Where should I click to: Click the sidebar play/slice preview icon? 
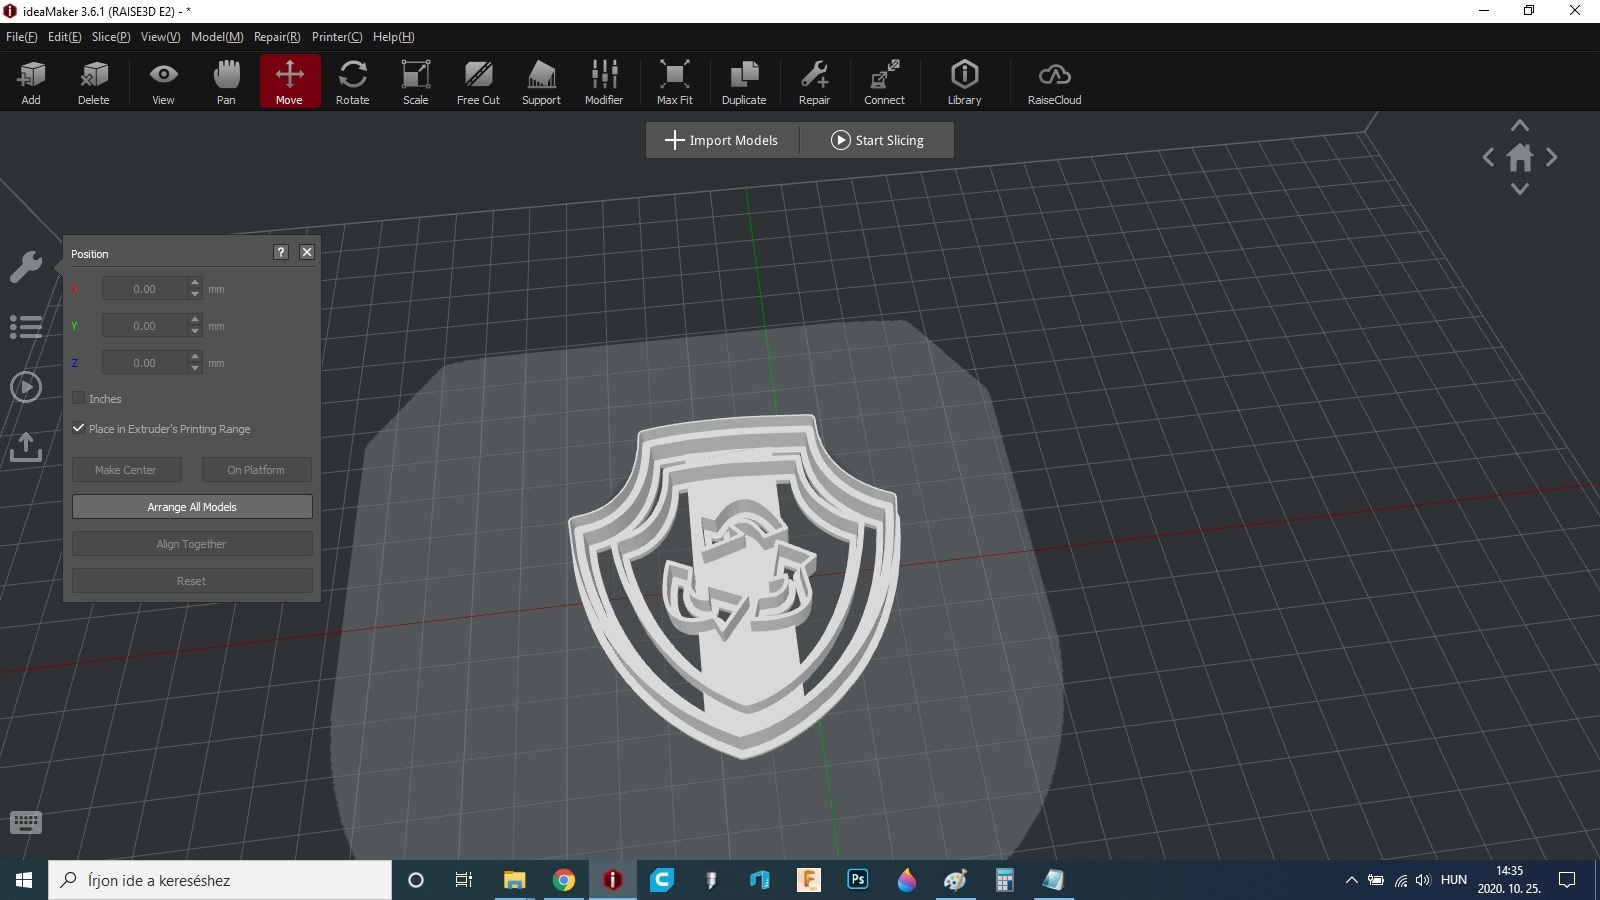click(x=25, y=387)
